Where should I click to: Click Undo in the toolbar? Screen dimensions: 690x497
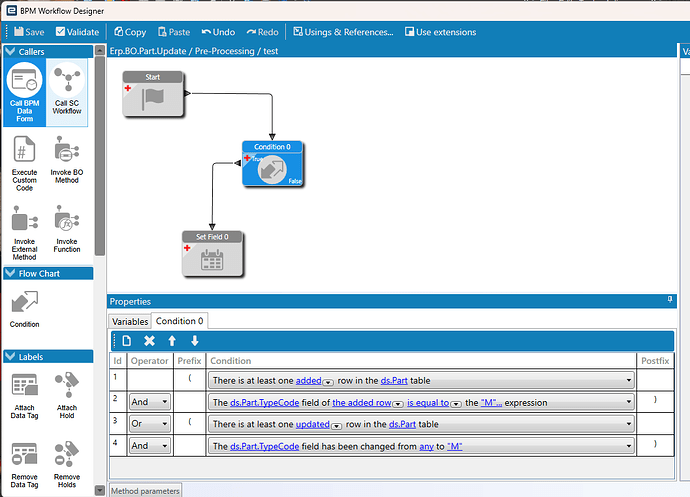coord(218,32)
